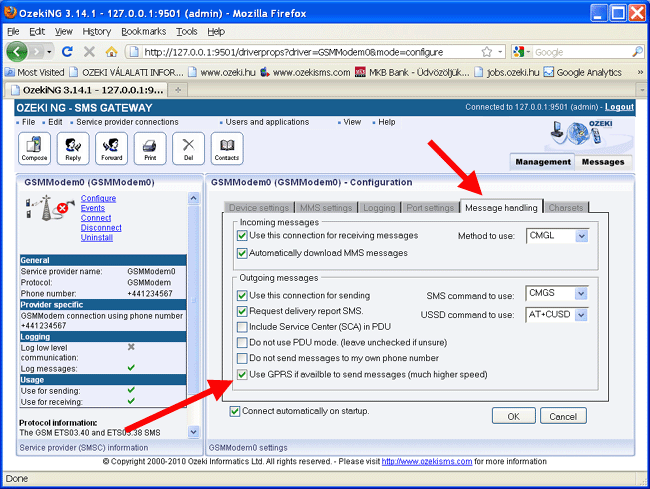Viewport: 650px width, 489px height.
Task: Open the jobs.ozeki.hu bookmark
Action: (x=507, y=73)
